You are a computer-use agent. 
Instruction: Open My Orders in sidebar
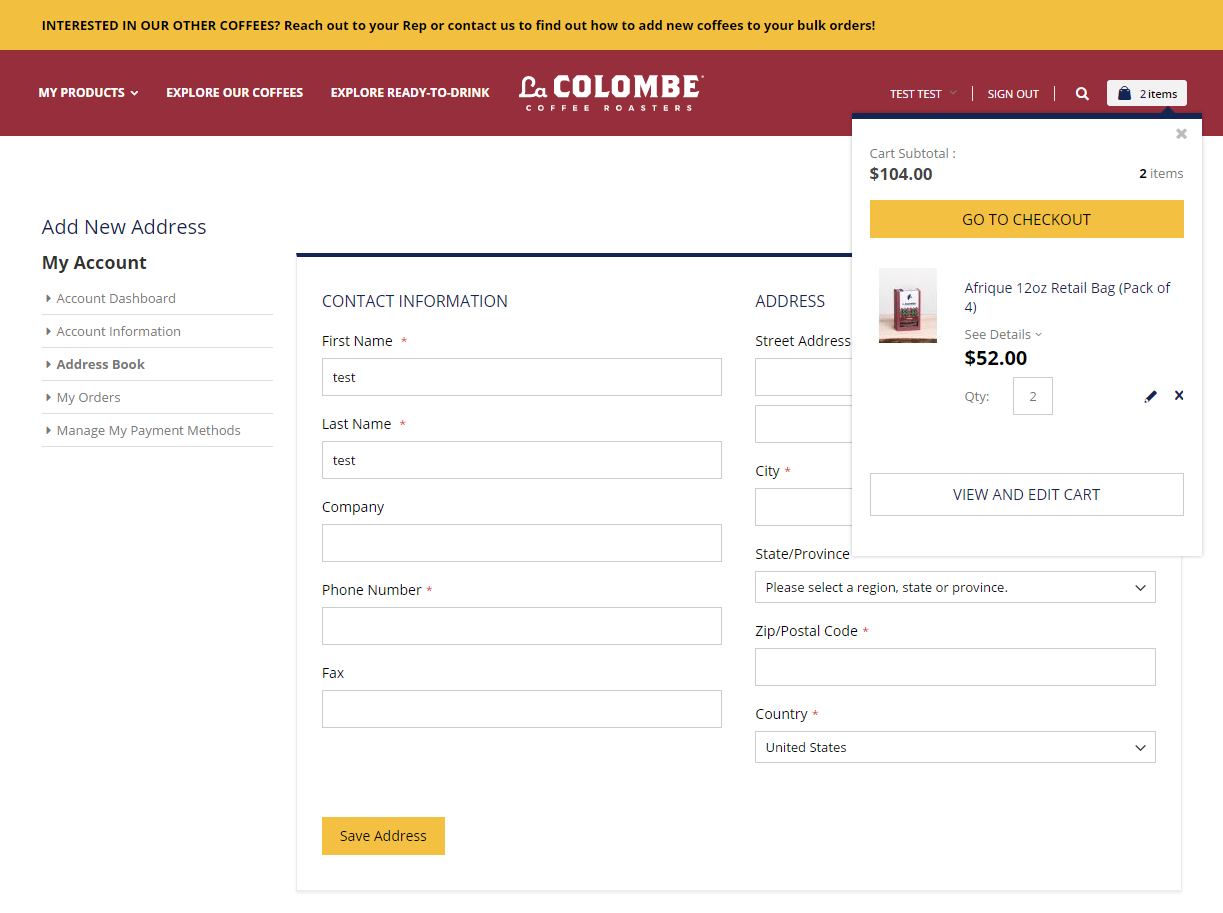point(88,398)
